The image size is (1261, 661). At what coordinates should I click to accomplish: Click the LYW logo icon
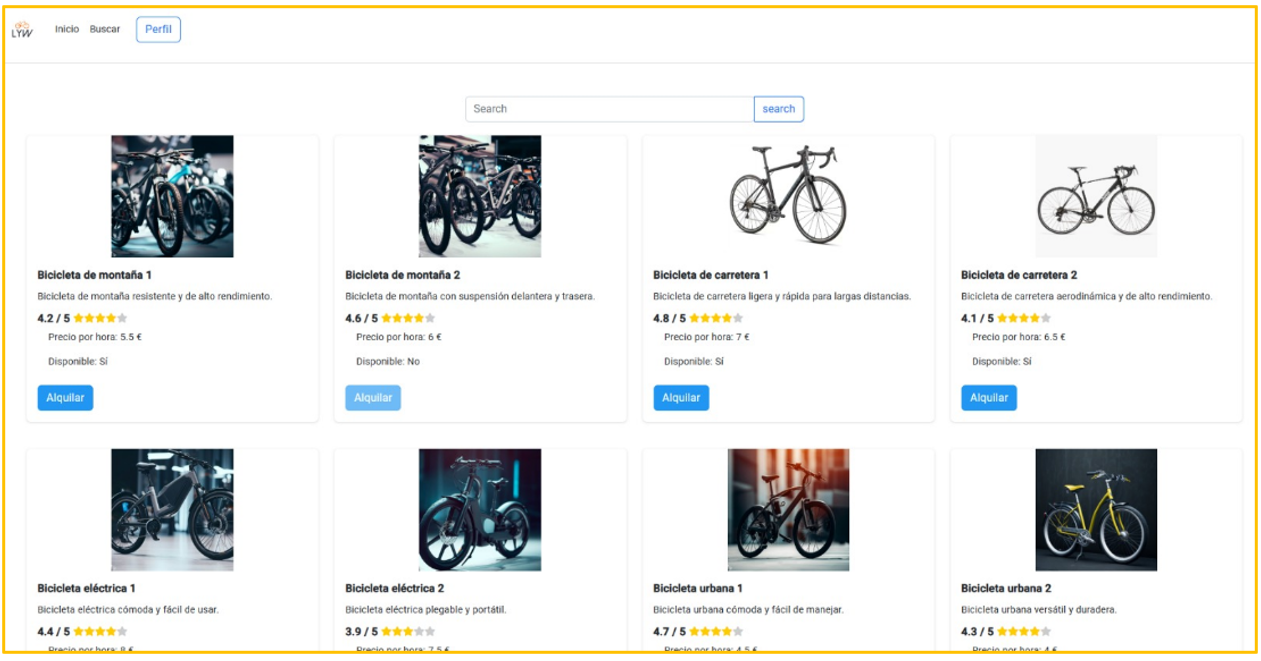(x=22, y=30)
